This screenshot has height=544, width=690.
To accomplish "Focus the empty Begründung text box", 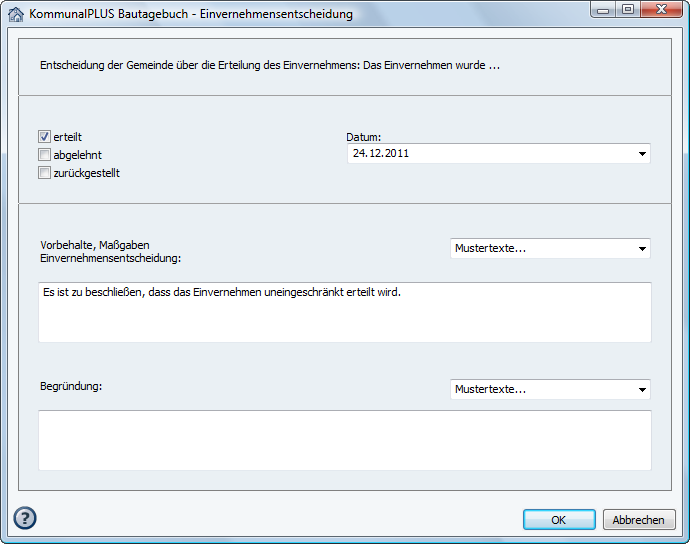I will (344, 440).
